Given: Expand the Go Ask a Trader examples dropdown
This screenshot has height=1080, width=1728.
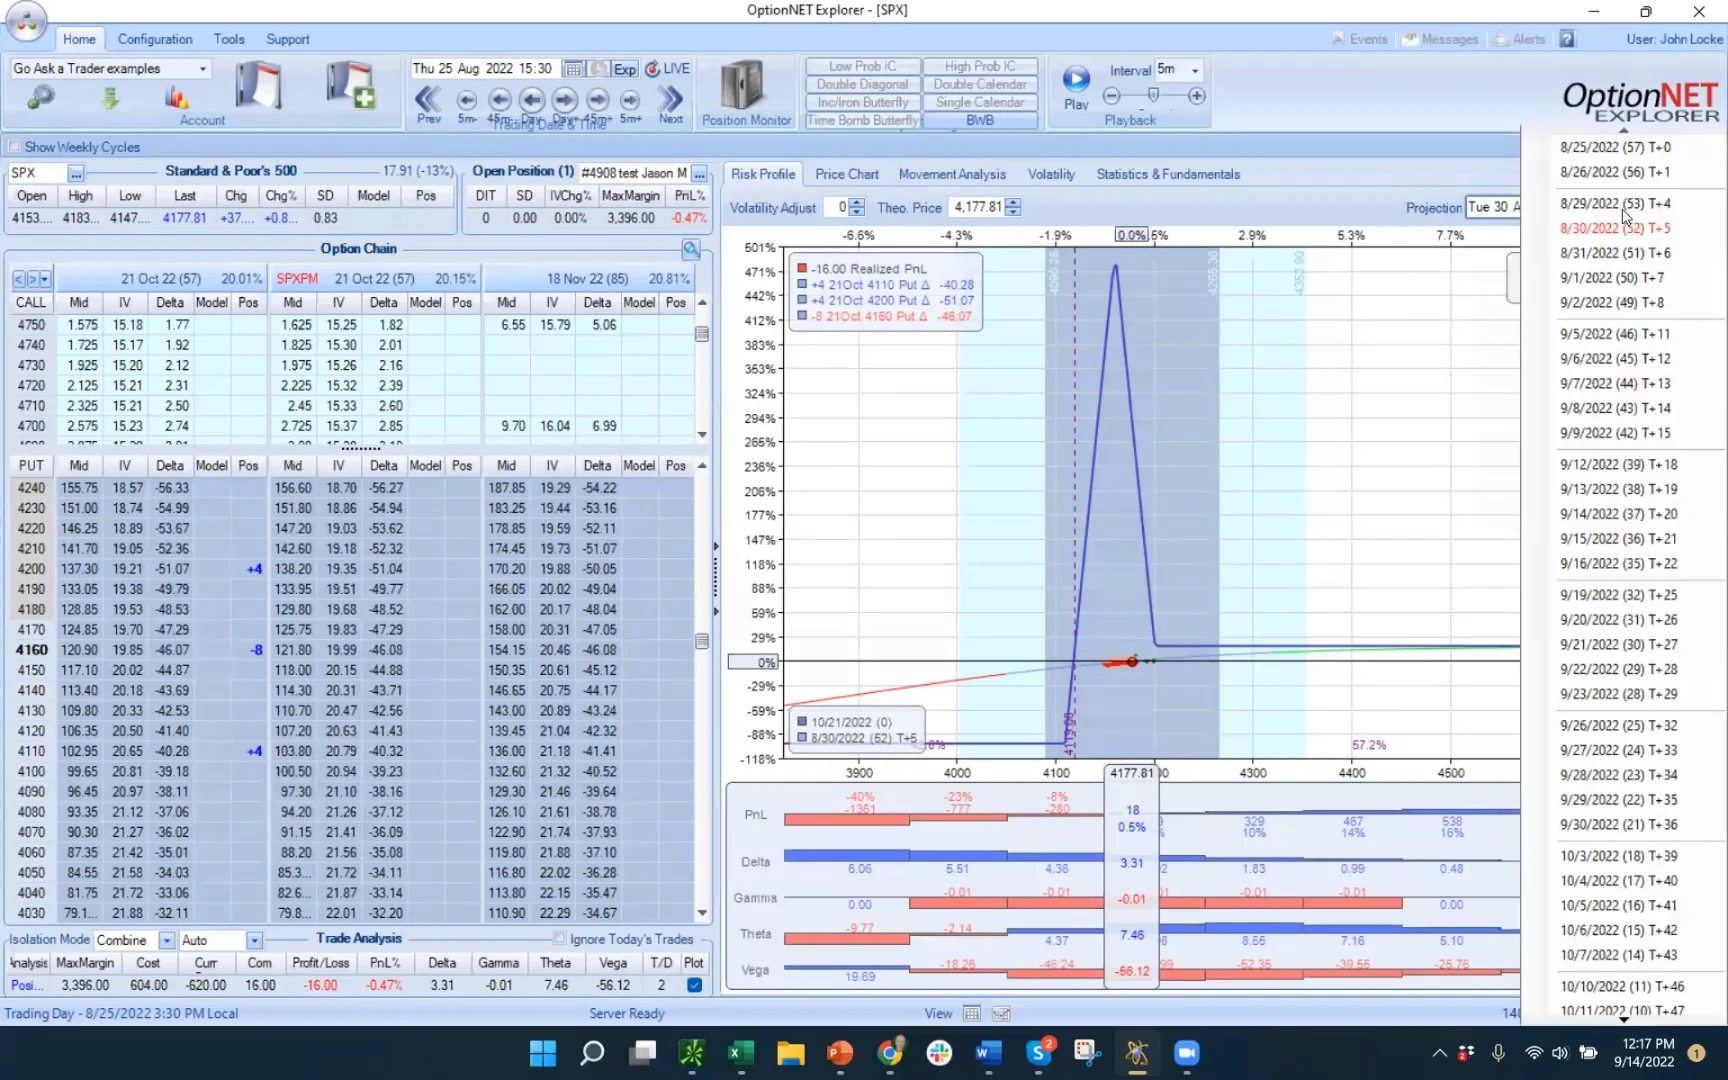Looking at the screenshot, I should point(203,69).
